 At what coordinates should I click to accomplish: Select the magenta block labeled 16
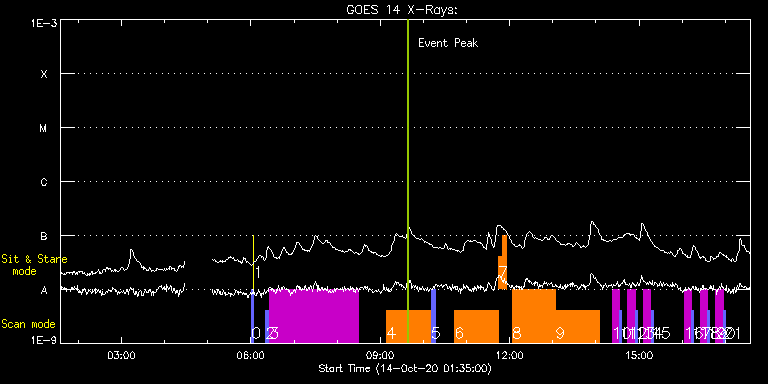pos(688,316)
